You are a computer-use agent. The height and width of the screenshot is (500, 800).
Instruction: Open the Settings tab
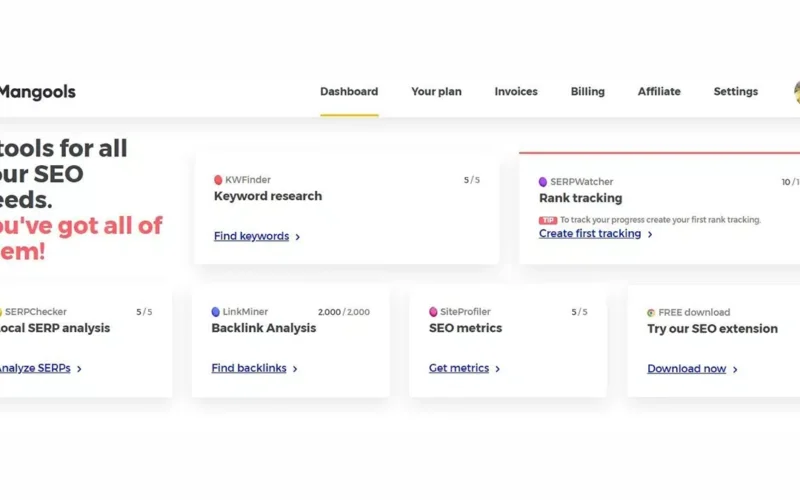pyautogui.click(x=735, y=92)
